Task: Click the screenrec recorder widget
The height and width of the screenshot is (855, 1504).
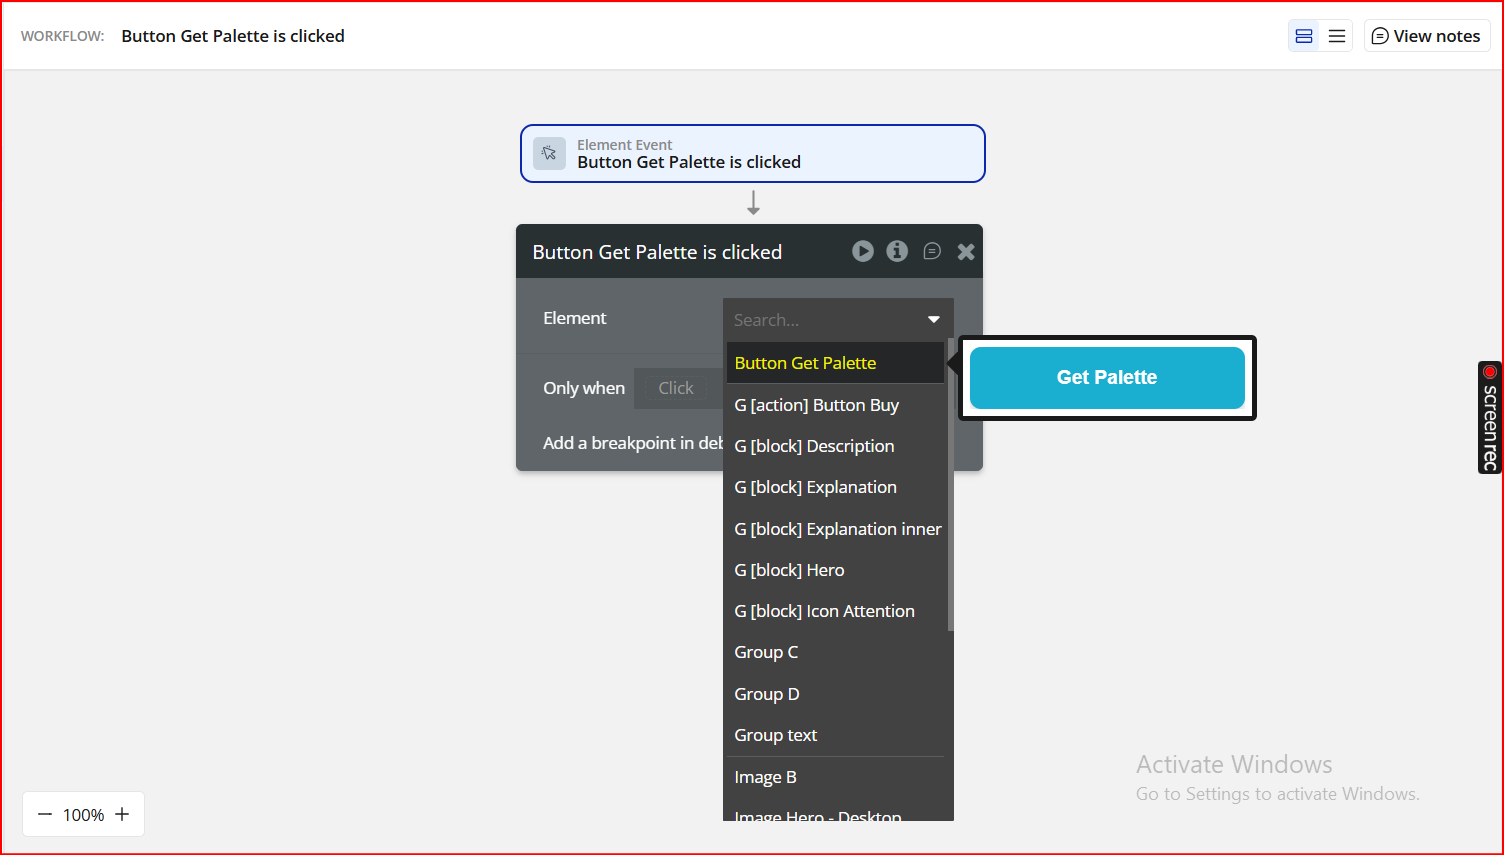Action: click(1489, 417)
